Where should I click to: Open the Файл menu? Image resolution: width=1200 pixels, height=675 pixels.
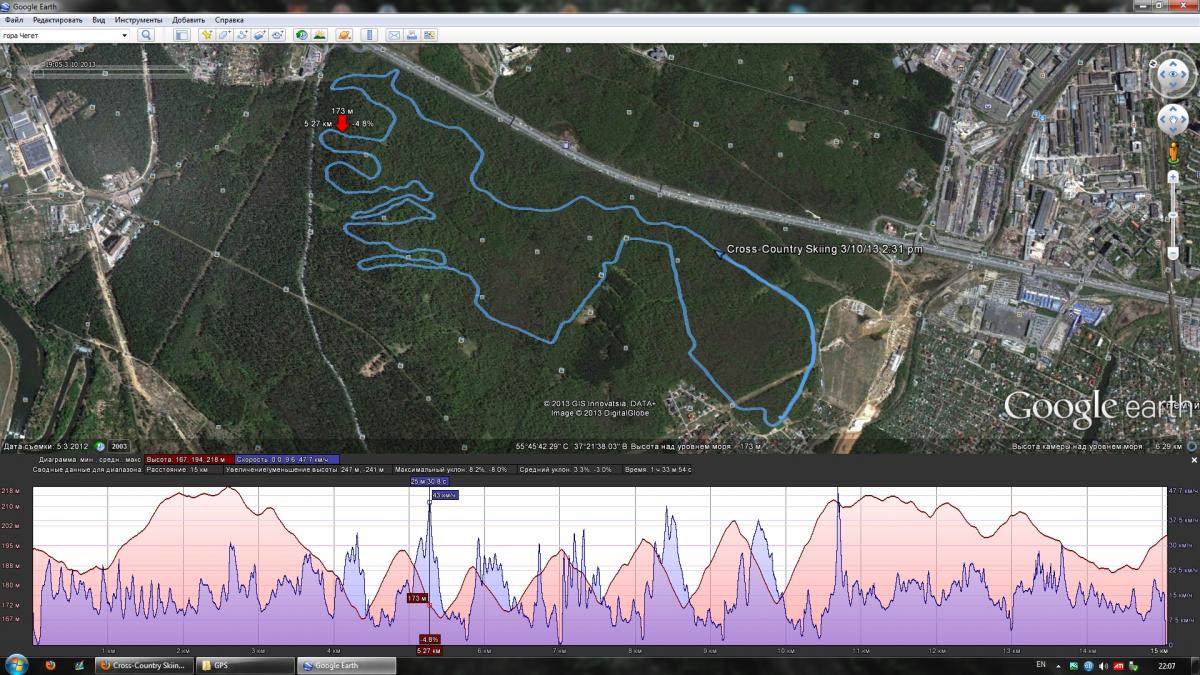(x=14, y=20)
